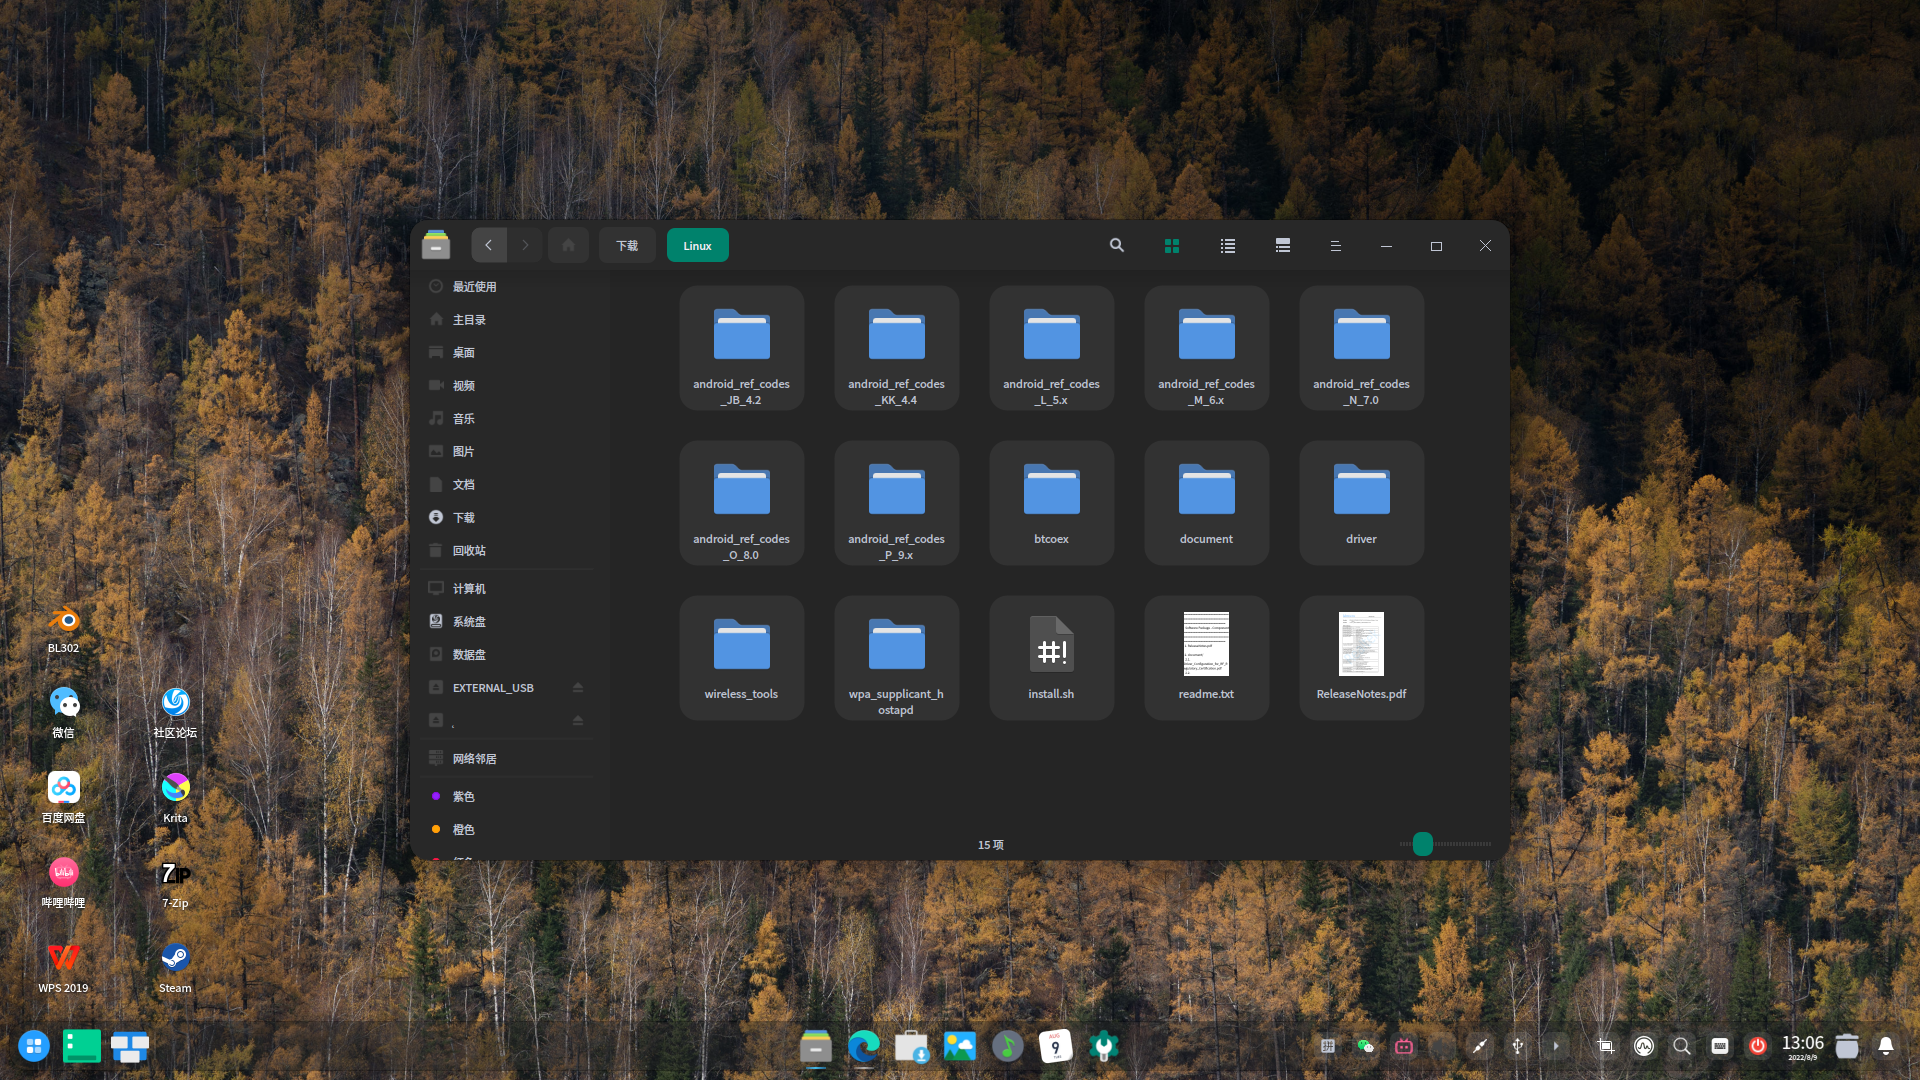Go back using the back arrow
The height and width of the screenshot is (1080, 1920).
[x=489, y=245]
